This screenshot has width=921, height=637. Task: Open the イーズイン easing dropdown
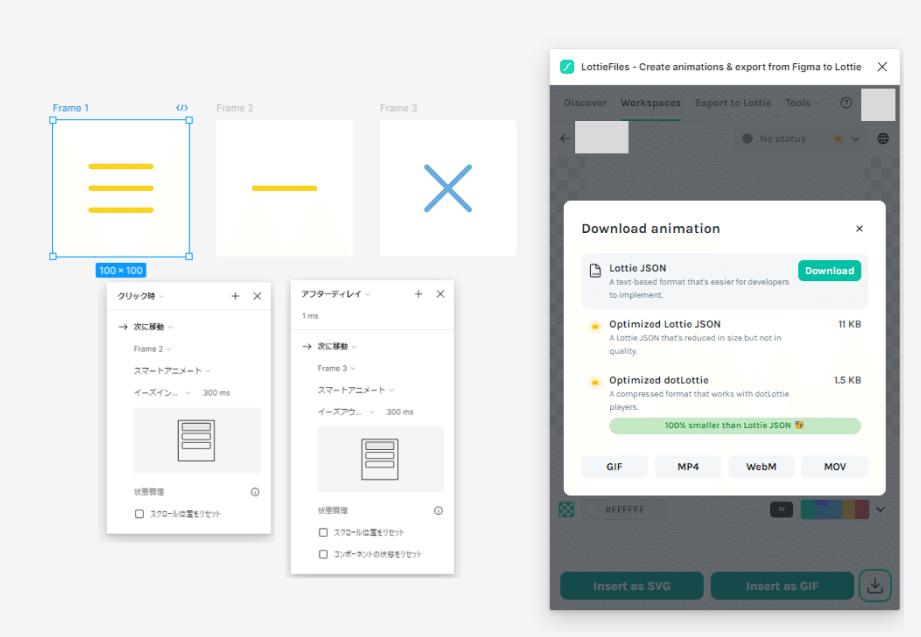tap(162, 393)
